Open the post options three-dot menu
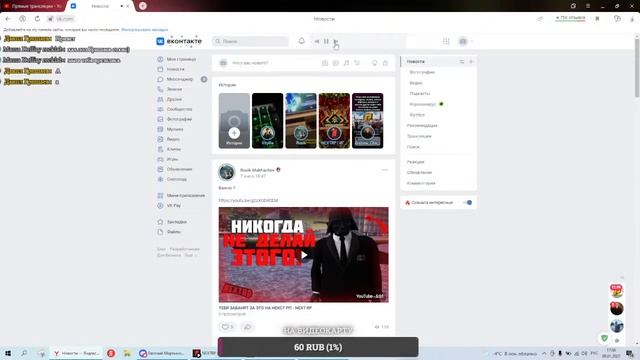Image resolution: width=640 pixels, height=360 pixels. [384, 170]
